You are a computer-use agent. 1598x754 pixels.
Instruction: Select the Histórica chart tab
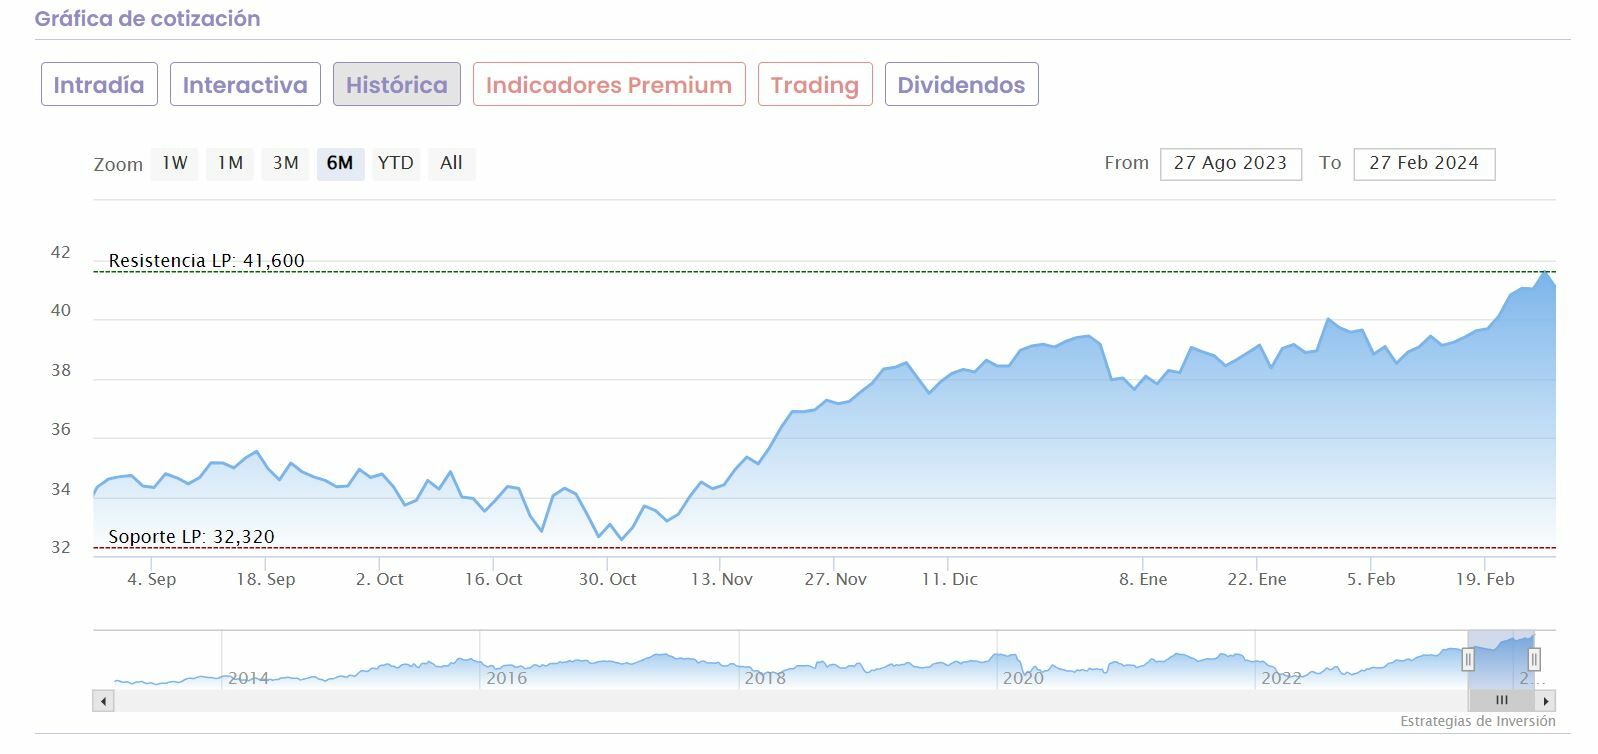(396, 85)
